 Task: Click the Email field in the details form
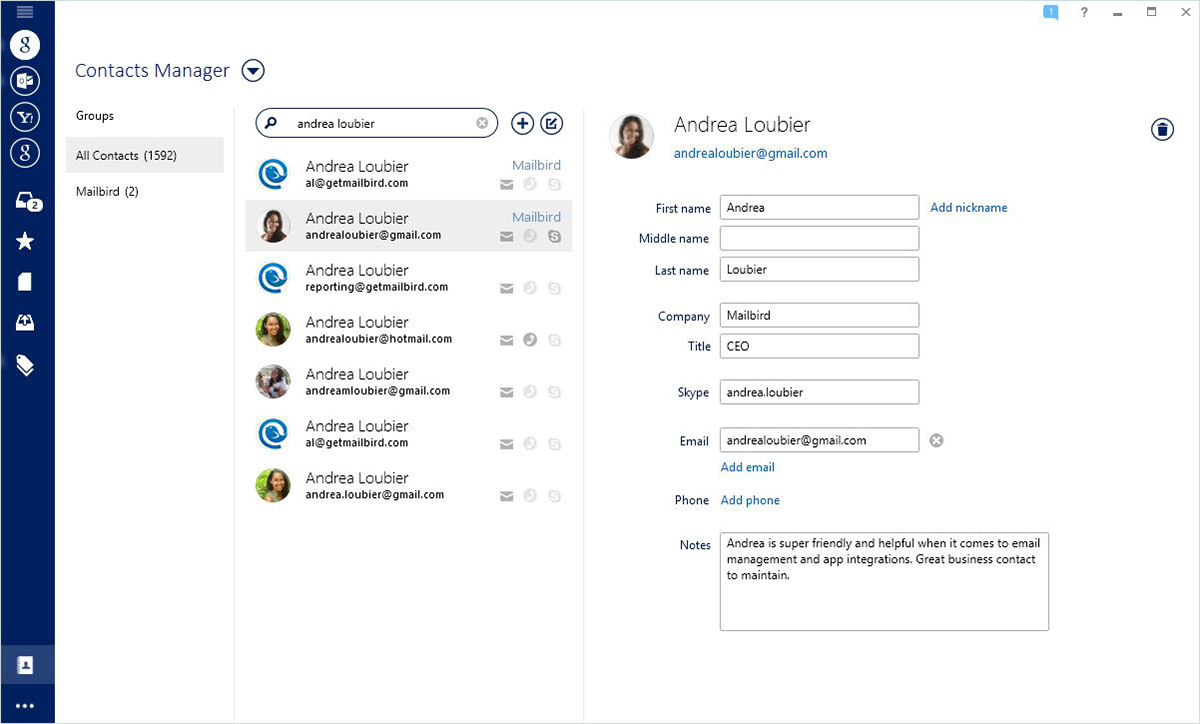tap(819, 440)
